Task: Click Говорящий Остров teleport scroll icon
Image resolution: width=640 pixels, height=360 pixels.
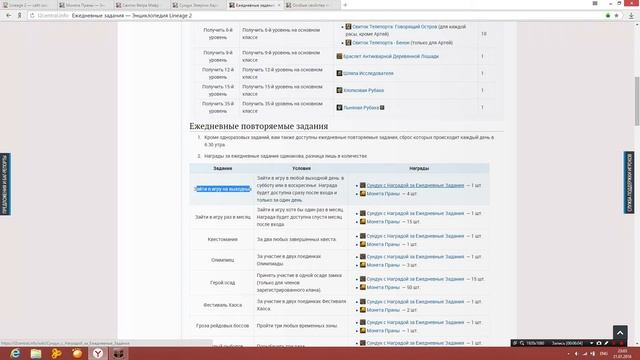Action: tap(348, 27)
